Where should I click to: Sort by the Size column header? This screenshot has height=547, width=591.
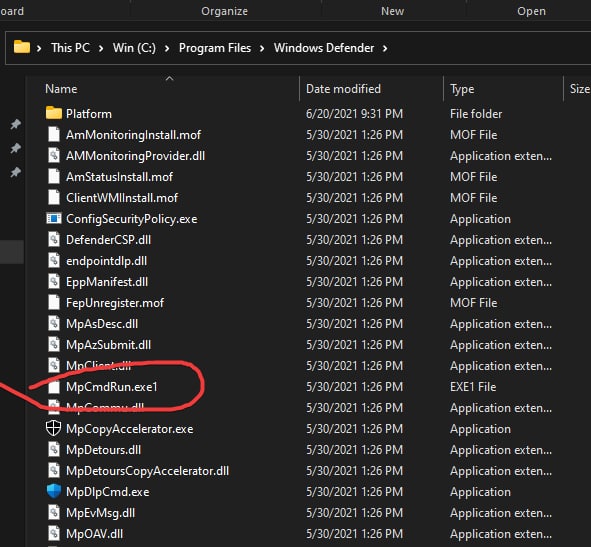[580, 89]
